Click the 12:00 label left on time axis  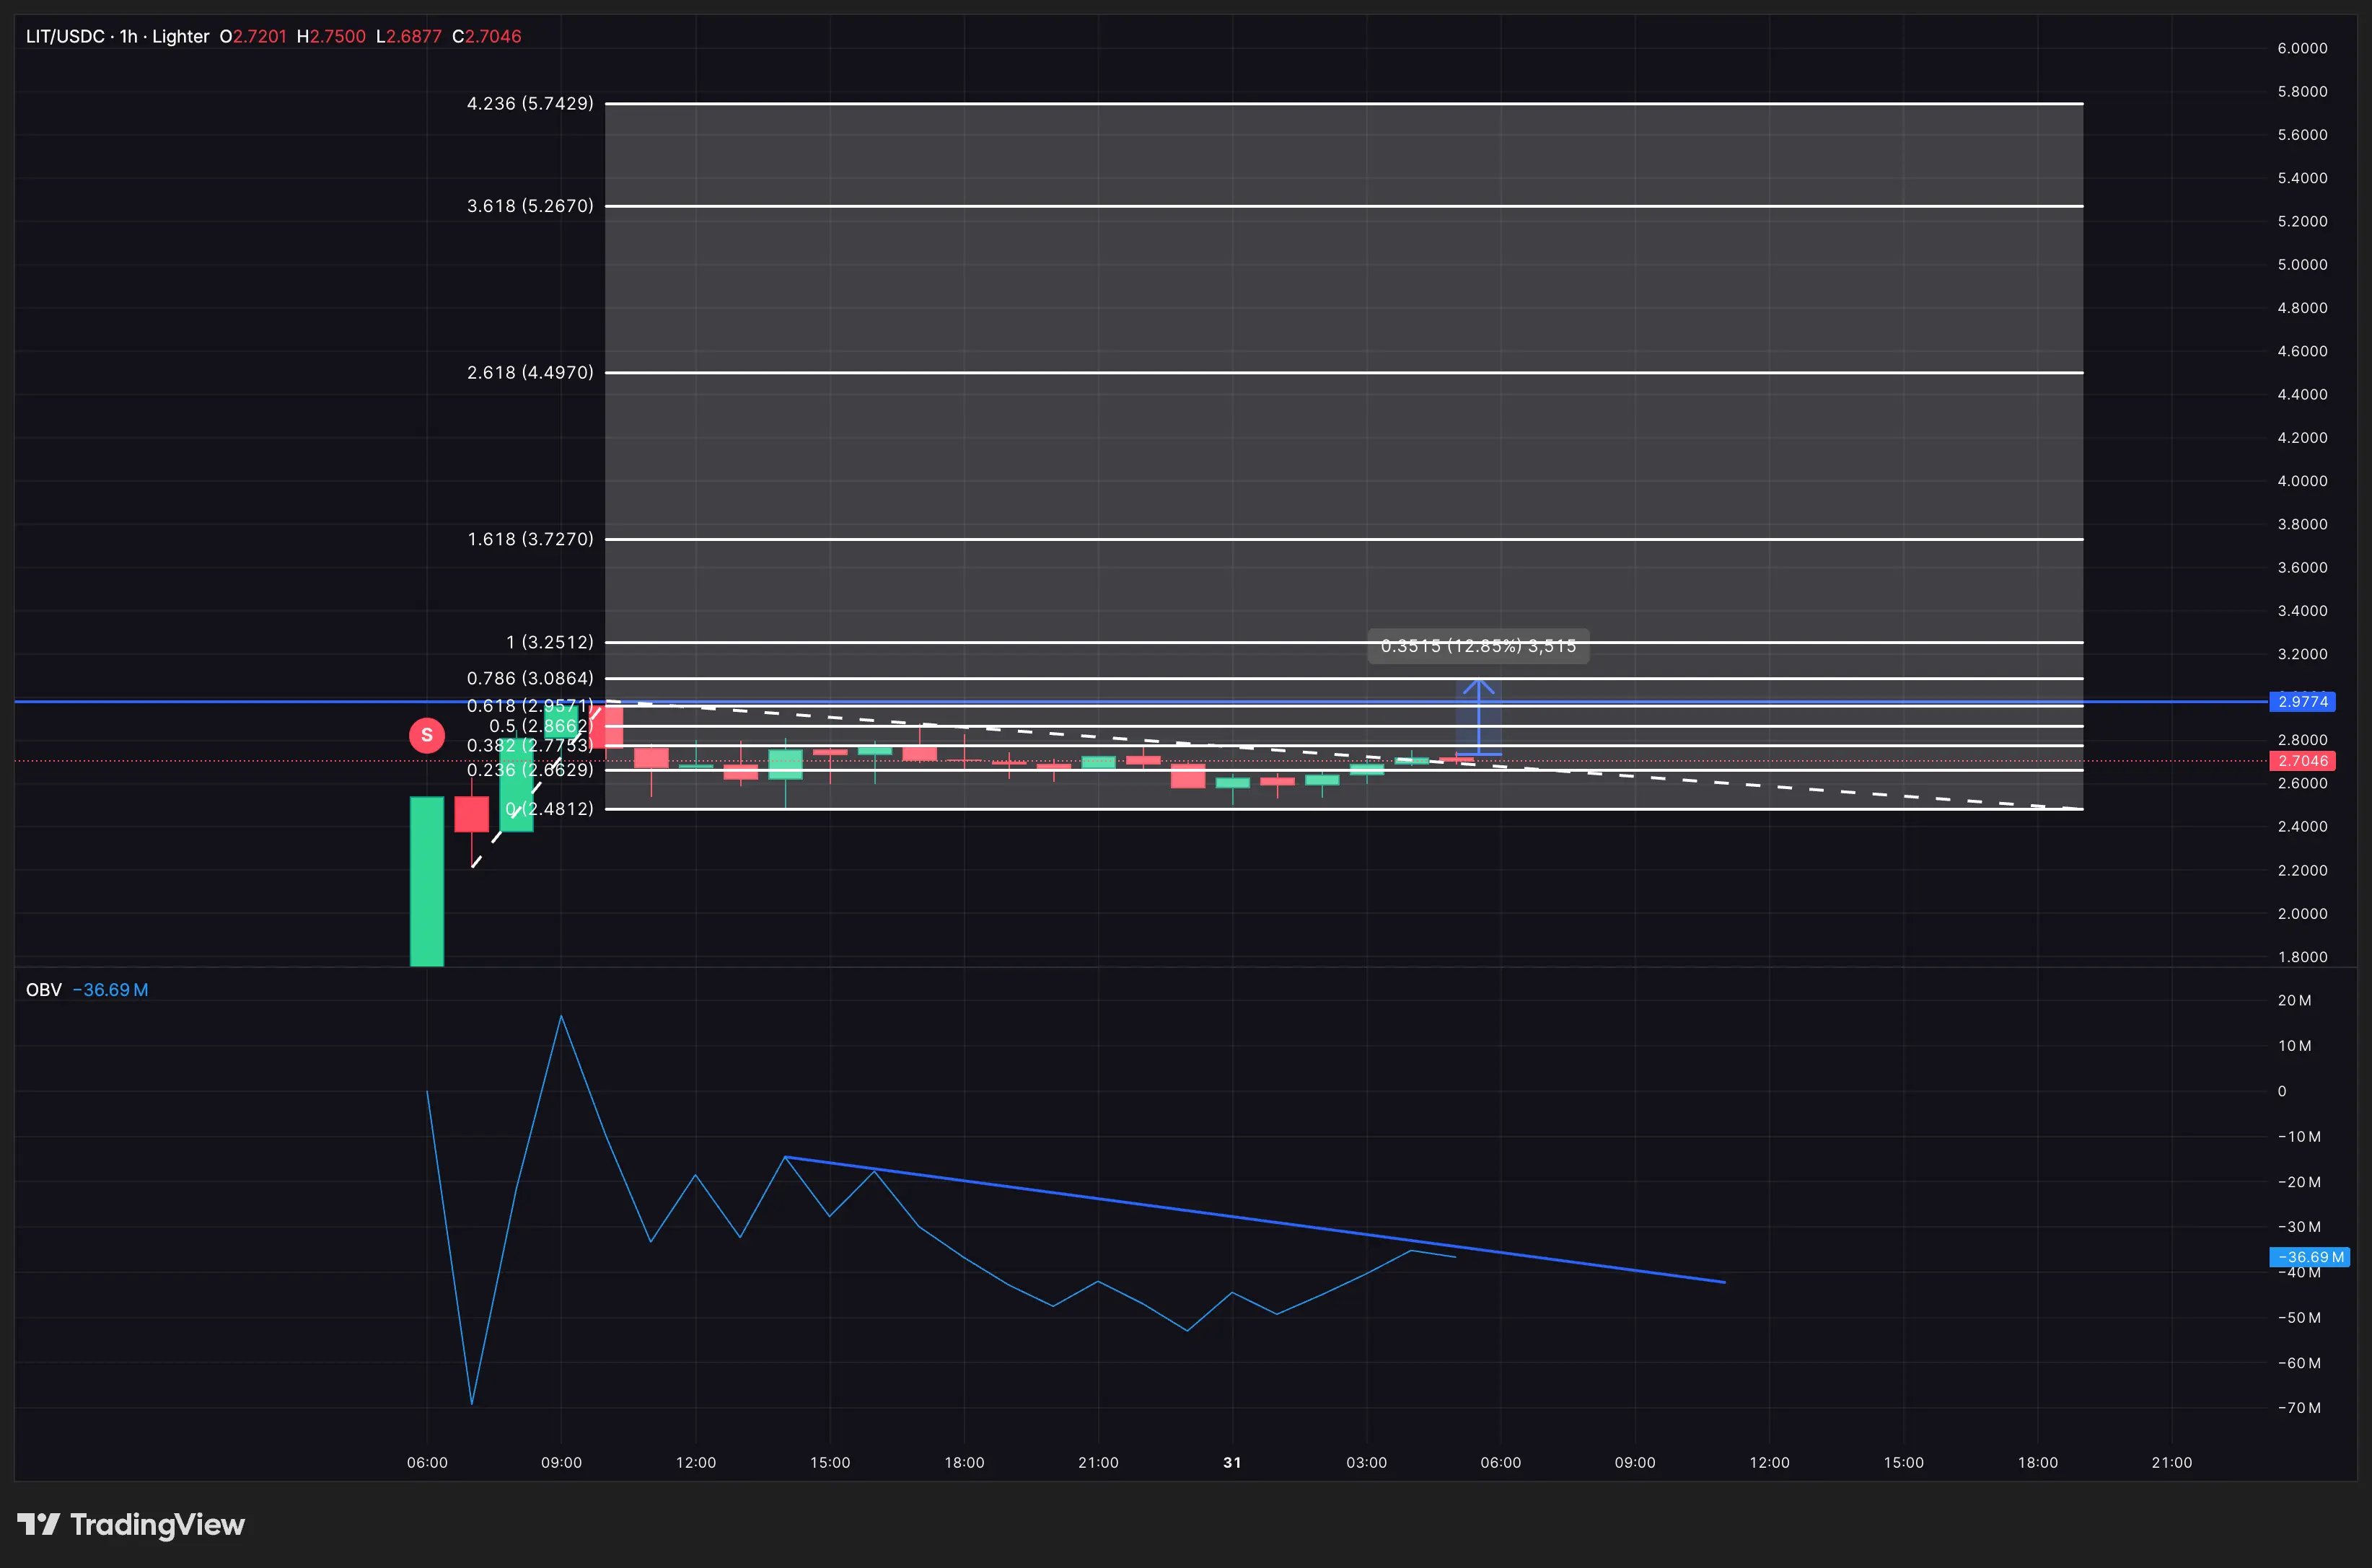coord(696,1462)
